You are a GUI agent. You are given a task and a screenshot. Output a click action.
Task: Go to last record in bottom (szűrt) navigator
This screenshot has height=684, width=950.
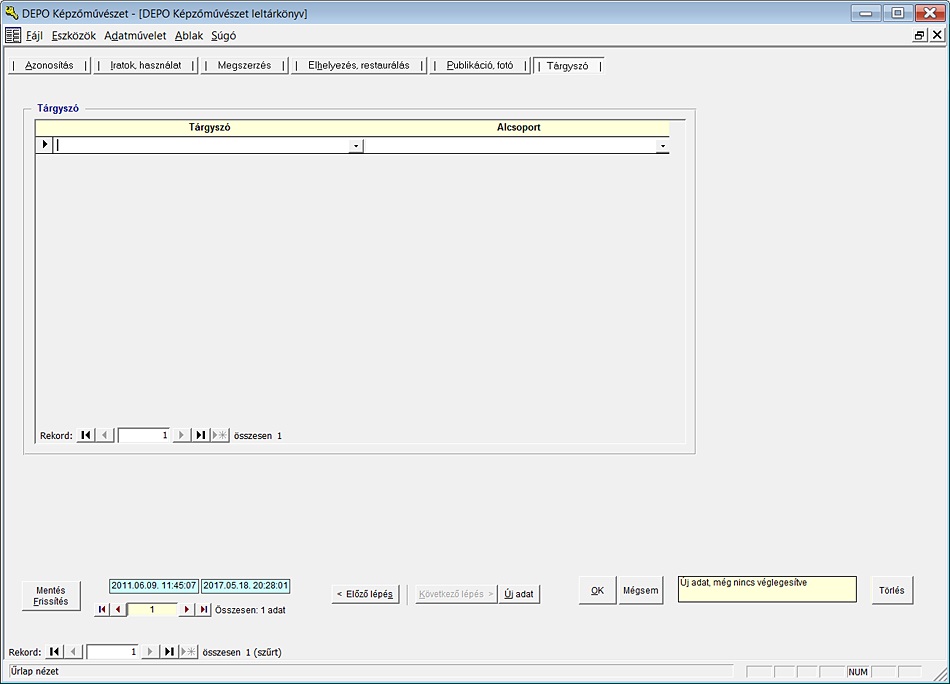(x=170, y=652)
